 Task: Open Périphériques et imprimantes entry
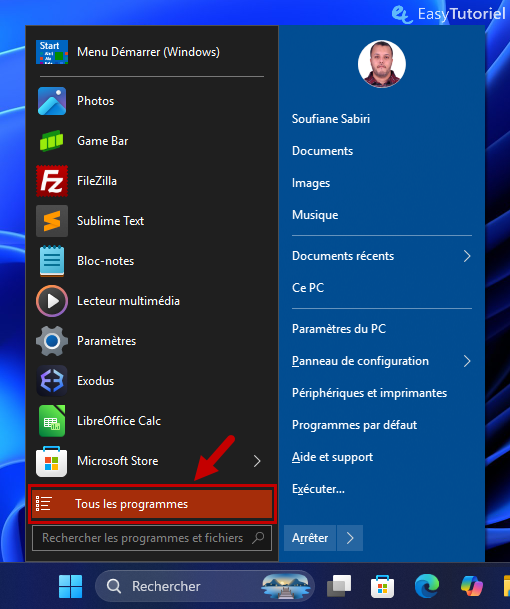click(369, 393)
